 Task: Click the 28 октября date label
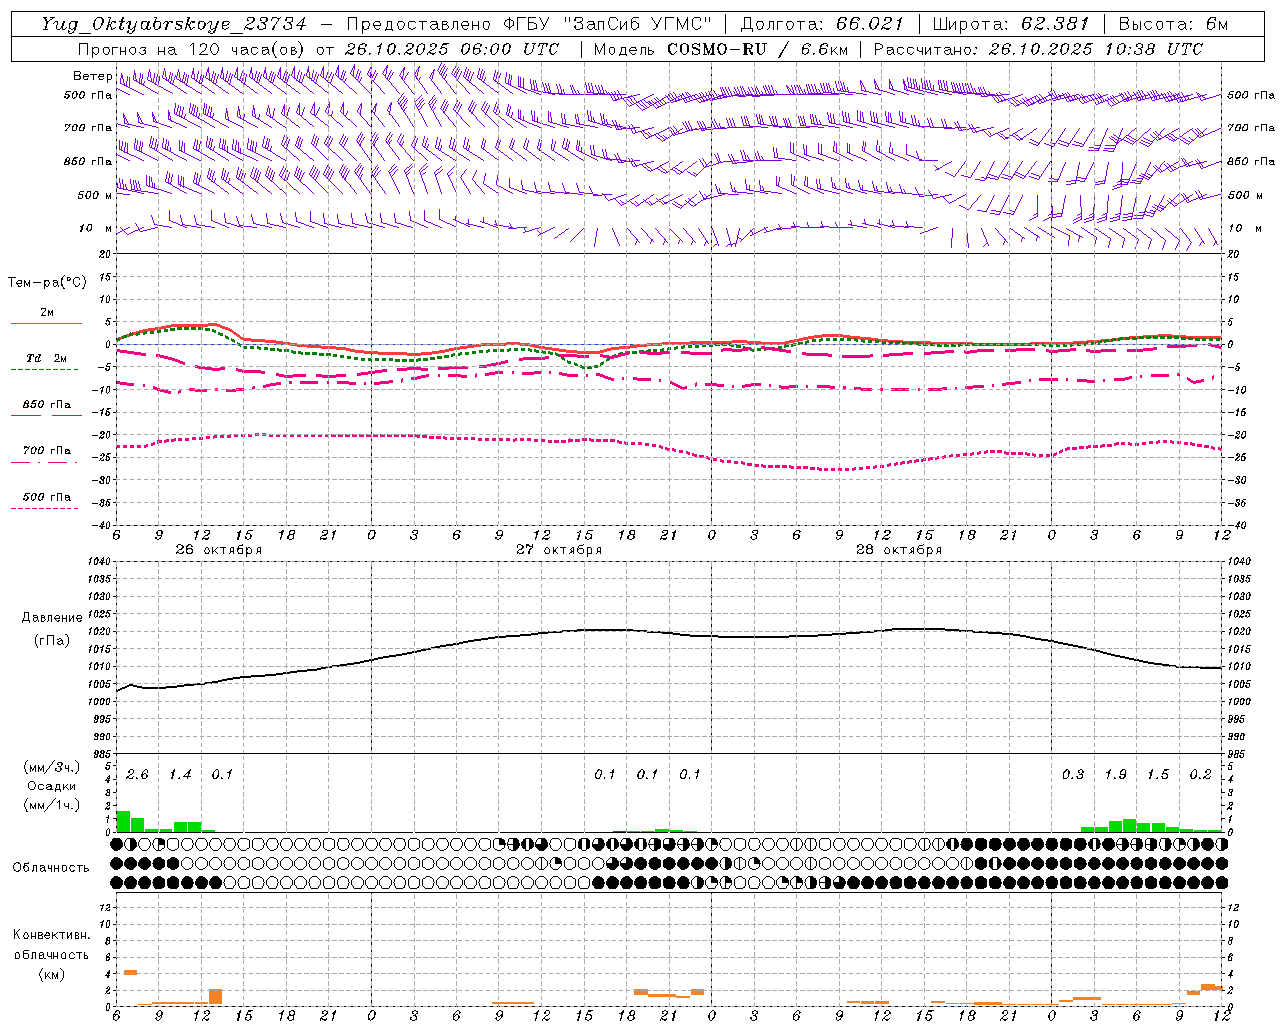898,550
